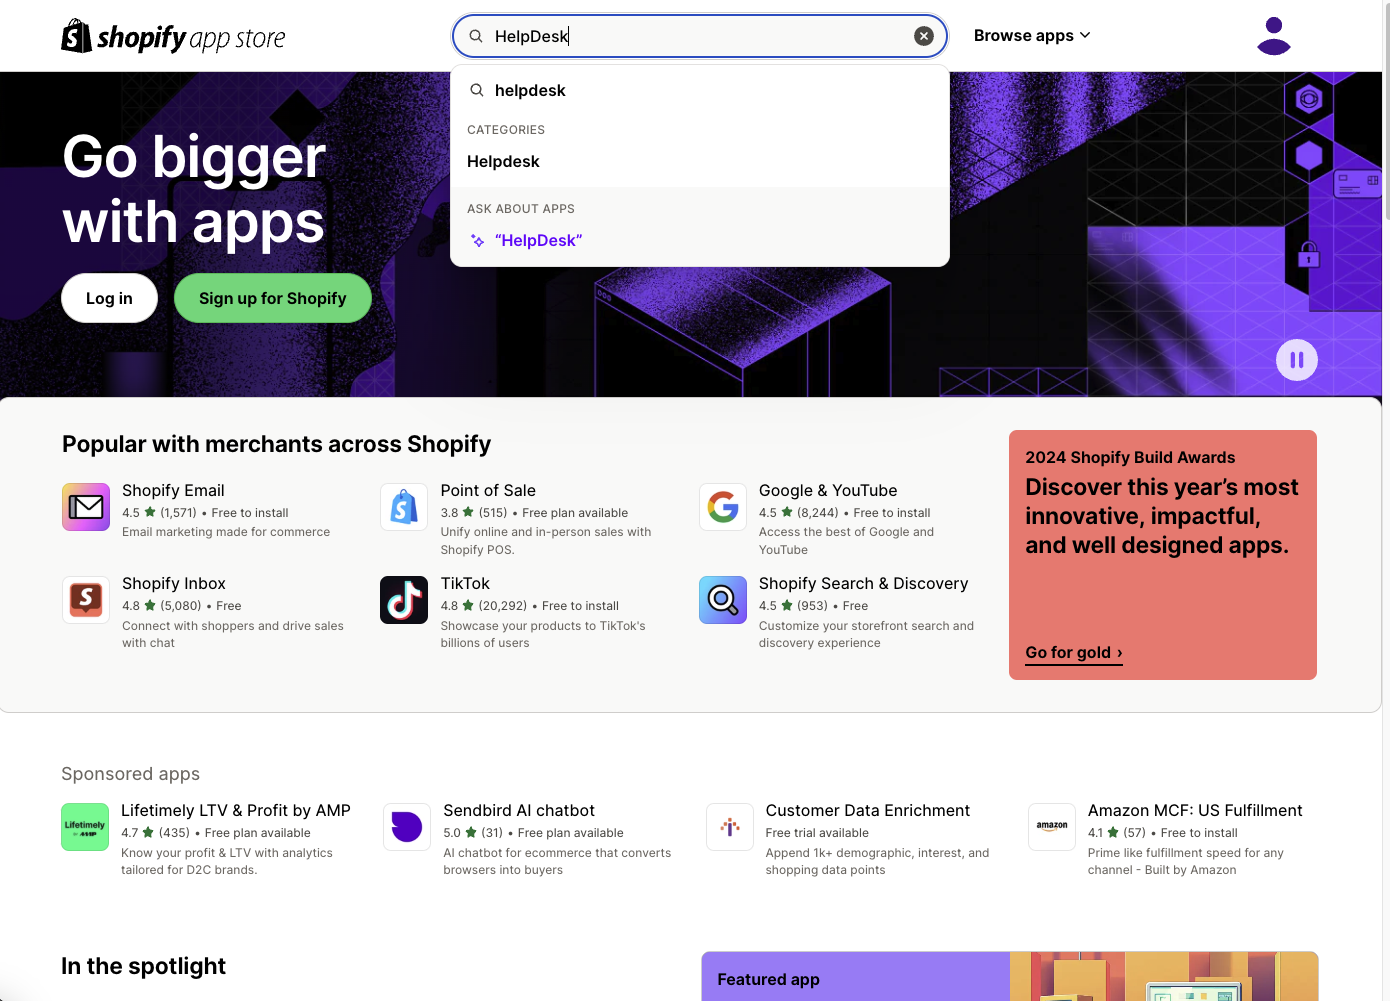This screenshot has height=1001, width=1390.
Task: Open the Lifetimely app icon
Action: point(85,827)
